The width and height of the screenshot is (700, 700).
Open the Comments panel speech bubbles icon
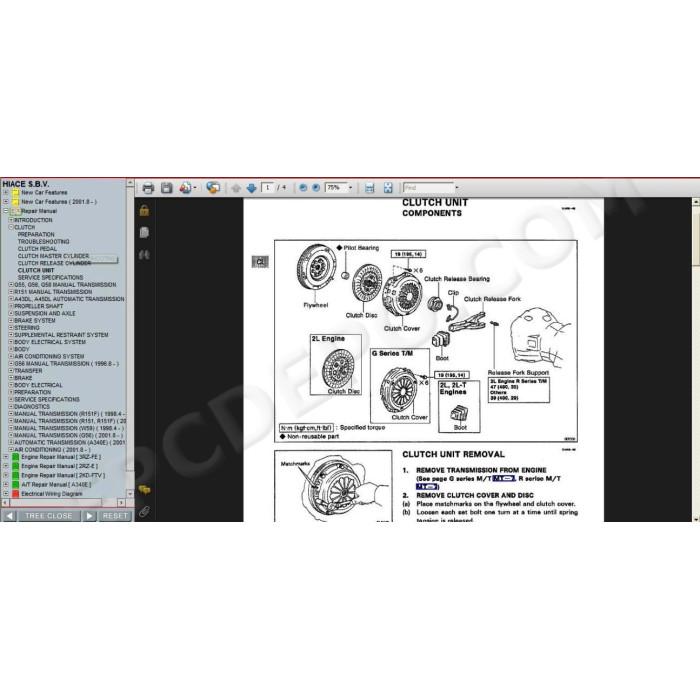click(x=144, y=490)
